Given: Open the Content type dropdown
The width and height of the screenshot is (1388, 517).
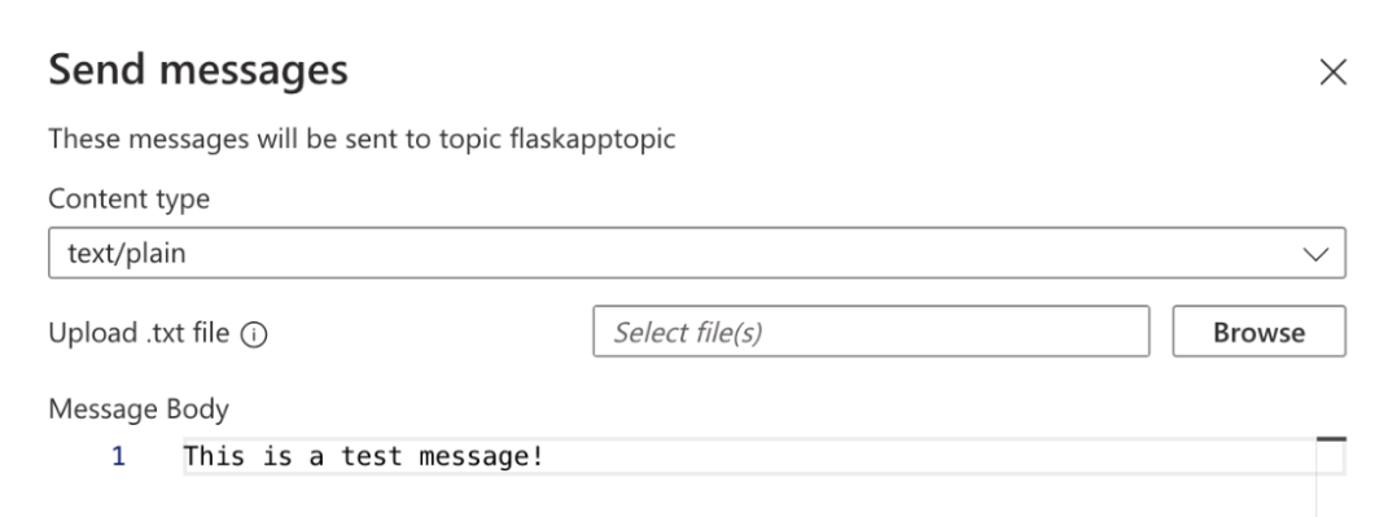Looking at the screenshot, I should [696, 253].
